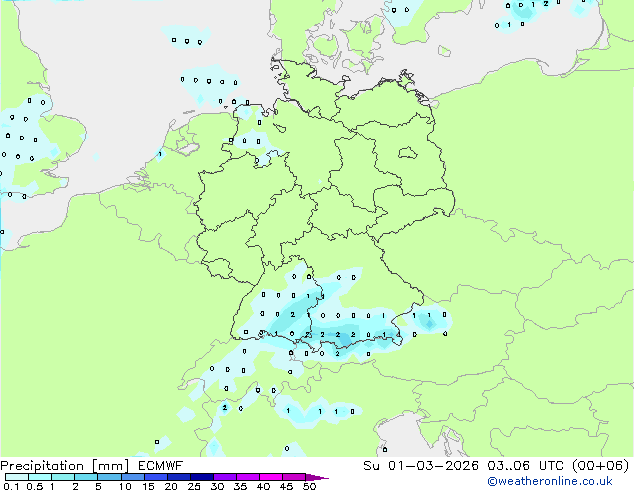634x490 pixels.
Task: Select the 5–10 mm legend color box
Action: [x=109, y=477]
